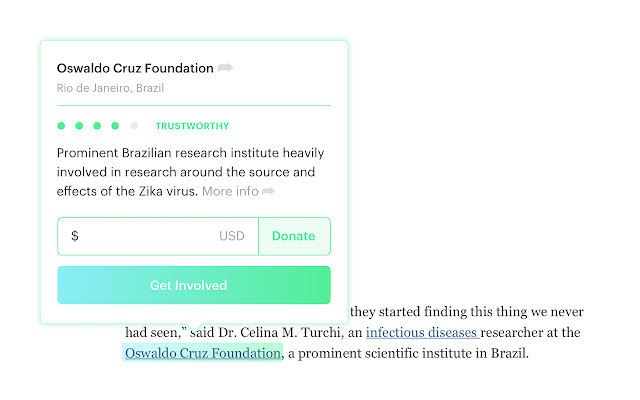Click the fourth green trust rating dot
The height and width of the screenshot is (400, 640).
click(x=116, y=126)
